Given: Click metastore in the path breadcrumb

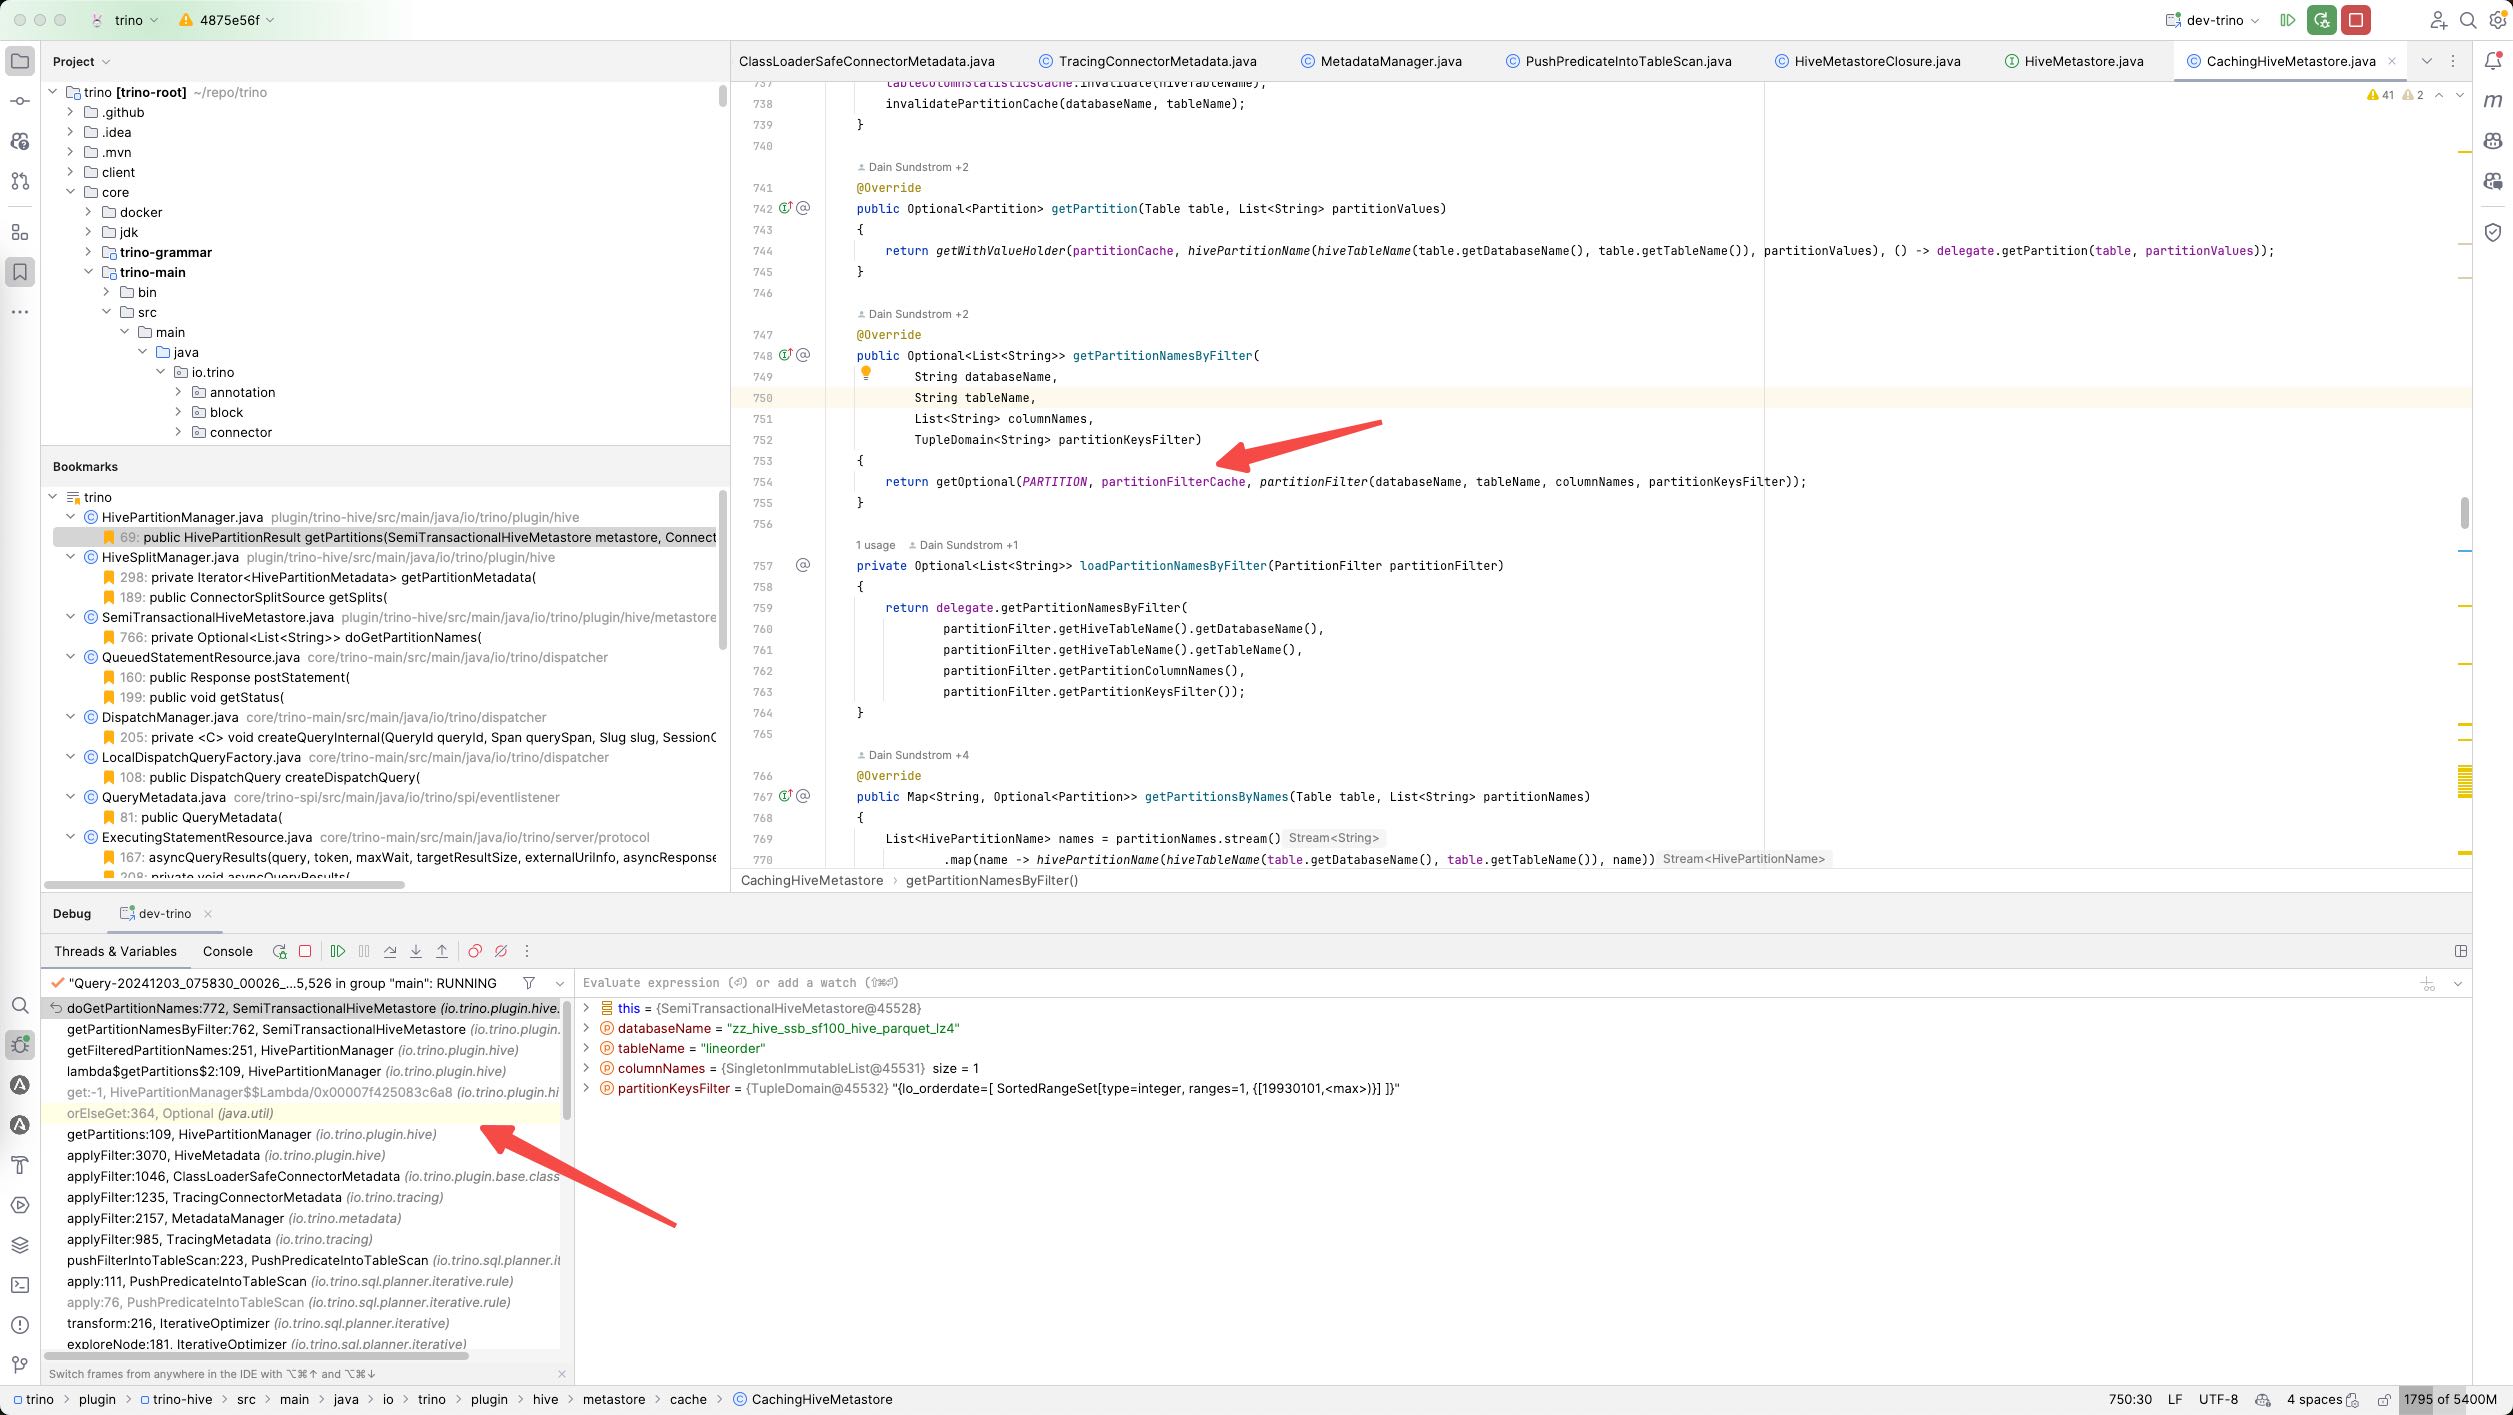Looking at the screenshot, I should pos(613,1399).
